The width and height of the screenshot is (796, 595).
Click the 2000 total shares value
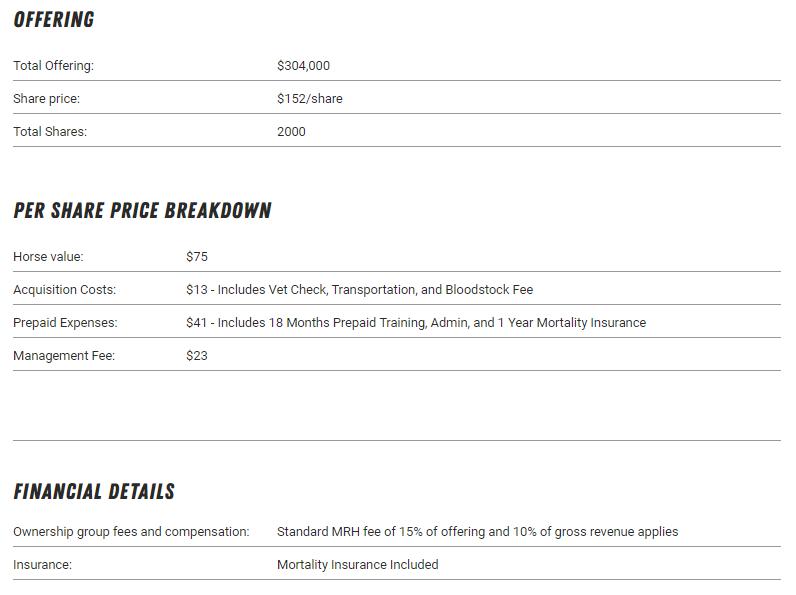(291, 132)
